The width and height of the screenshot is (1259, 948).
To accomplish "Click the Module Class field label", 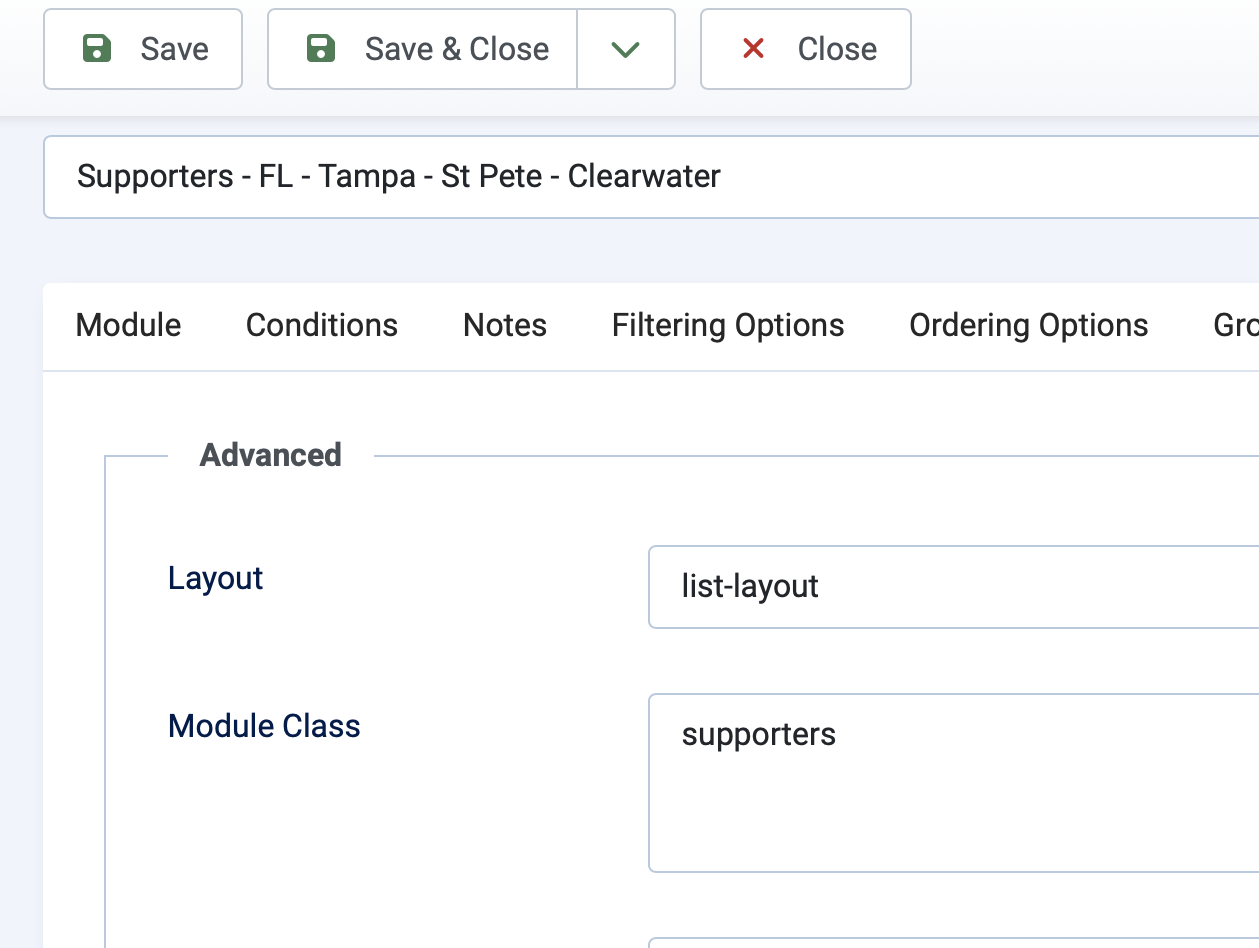I will tap(264, 726).
